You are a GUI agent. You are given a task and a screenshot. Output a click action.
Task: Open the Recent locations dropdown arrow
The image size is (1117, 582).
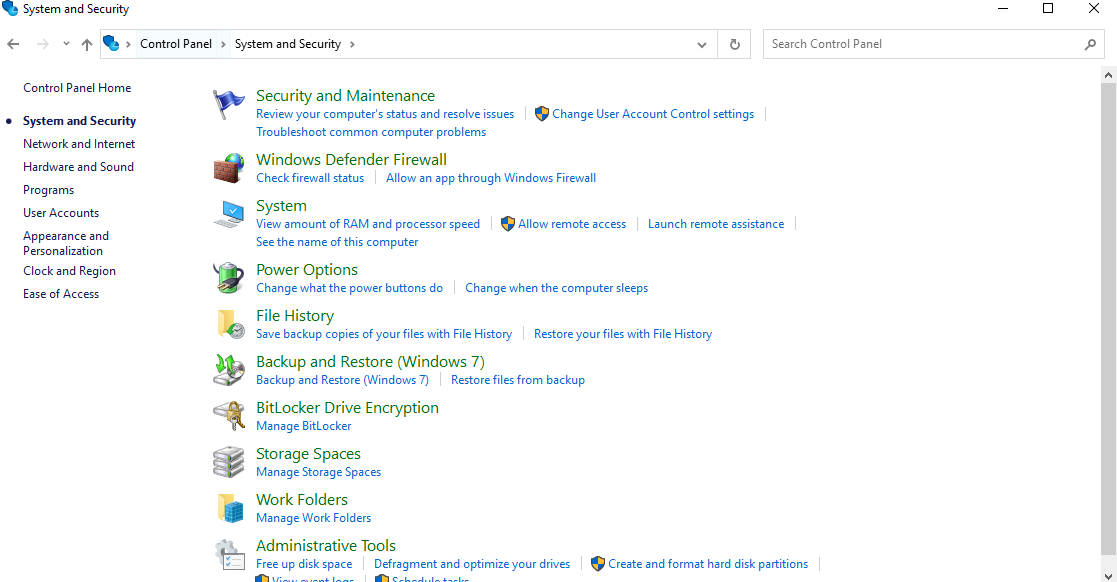[x=66, y=44]
